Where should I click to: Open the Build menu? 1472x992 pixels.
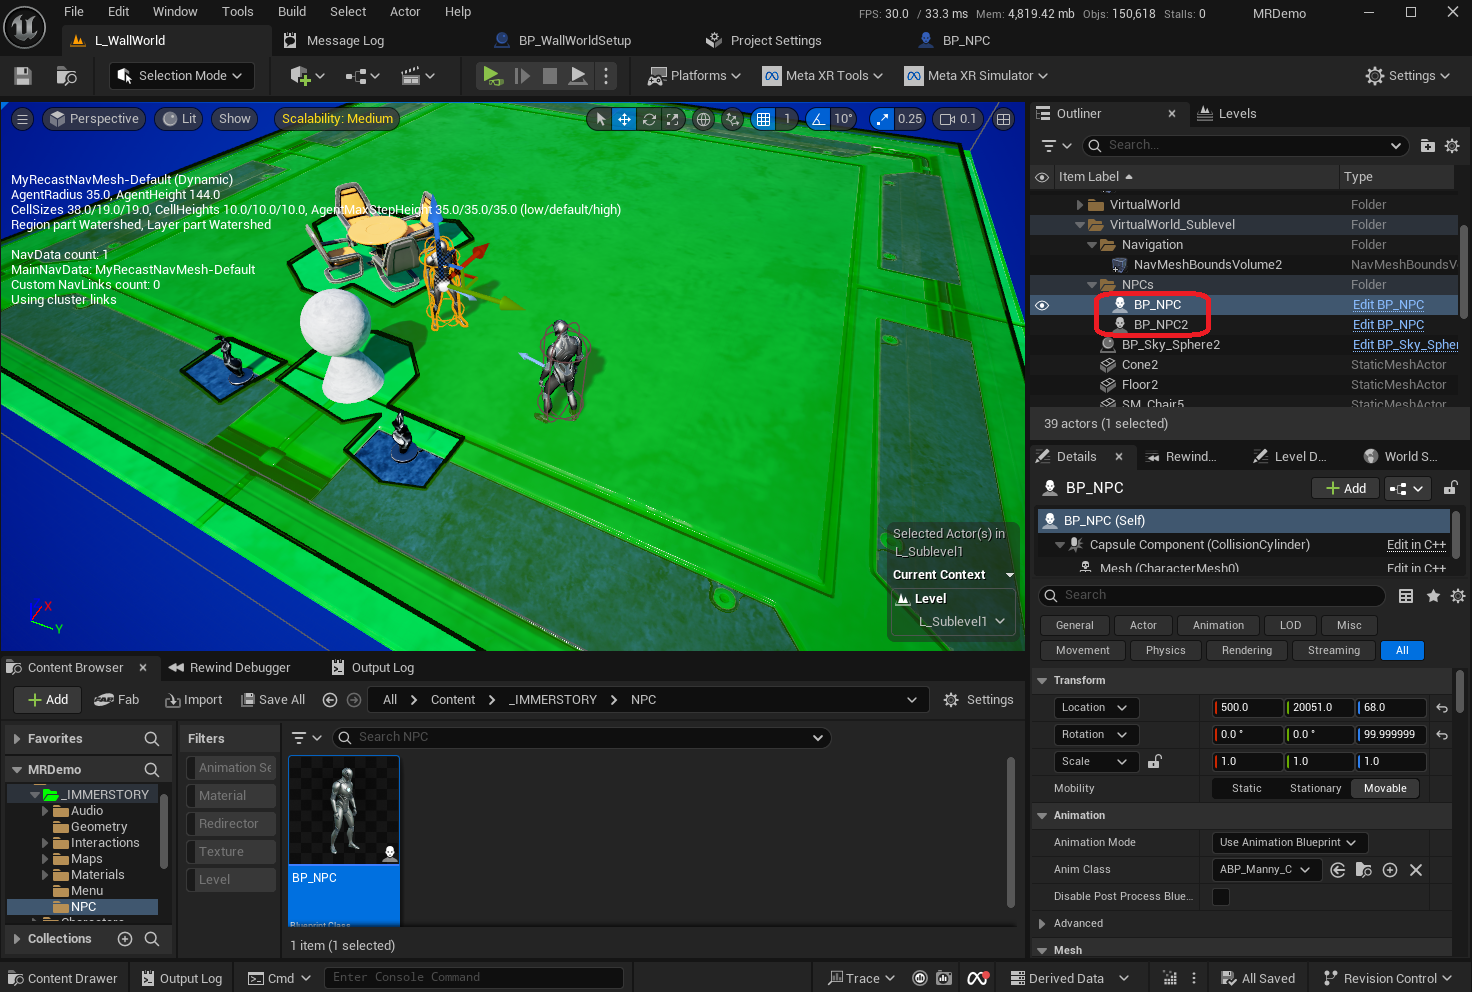click(292, 12)
